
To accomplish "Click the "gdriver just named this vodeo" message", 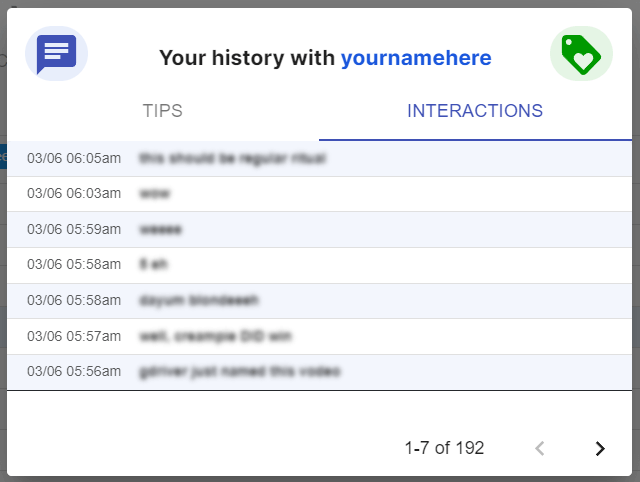I will click(x=238, y=371).
